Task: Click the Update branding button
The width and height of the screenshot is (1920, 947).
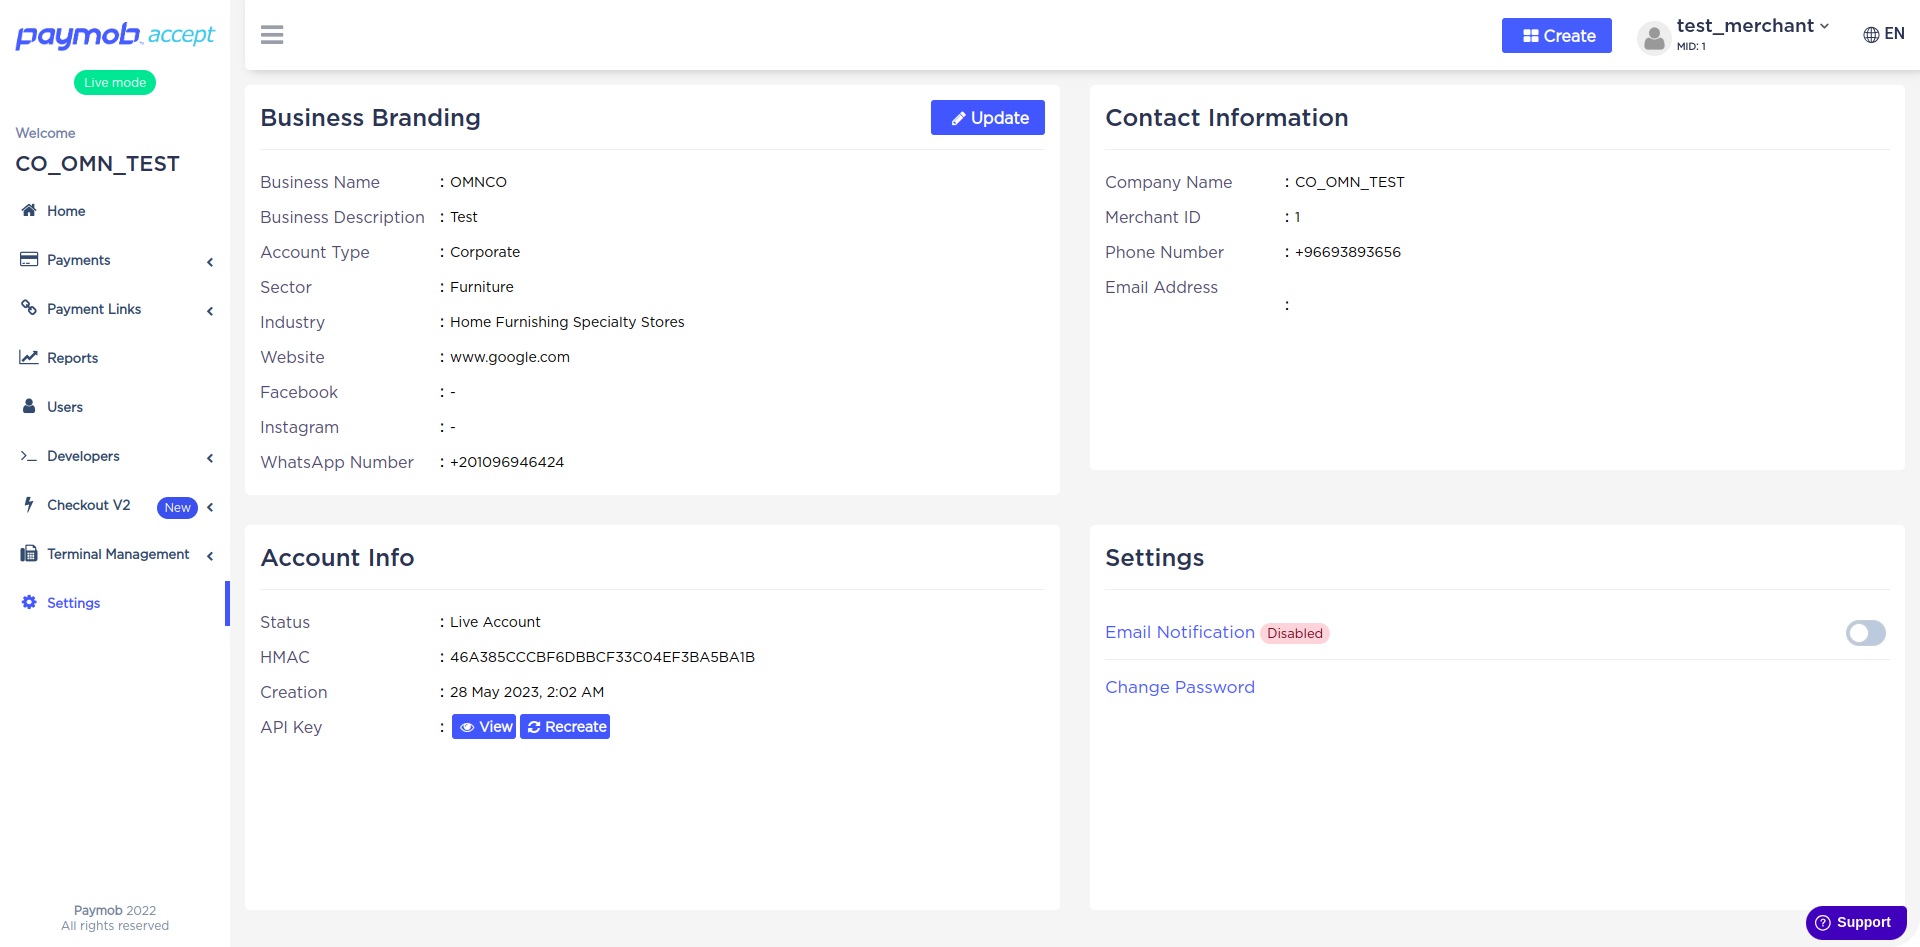Action: pyautogui.click(x=987, y=118)
